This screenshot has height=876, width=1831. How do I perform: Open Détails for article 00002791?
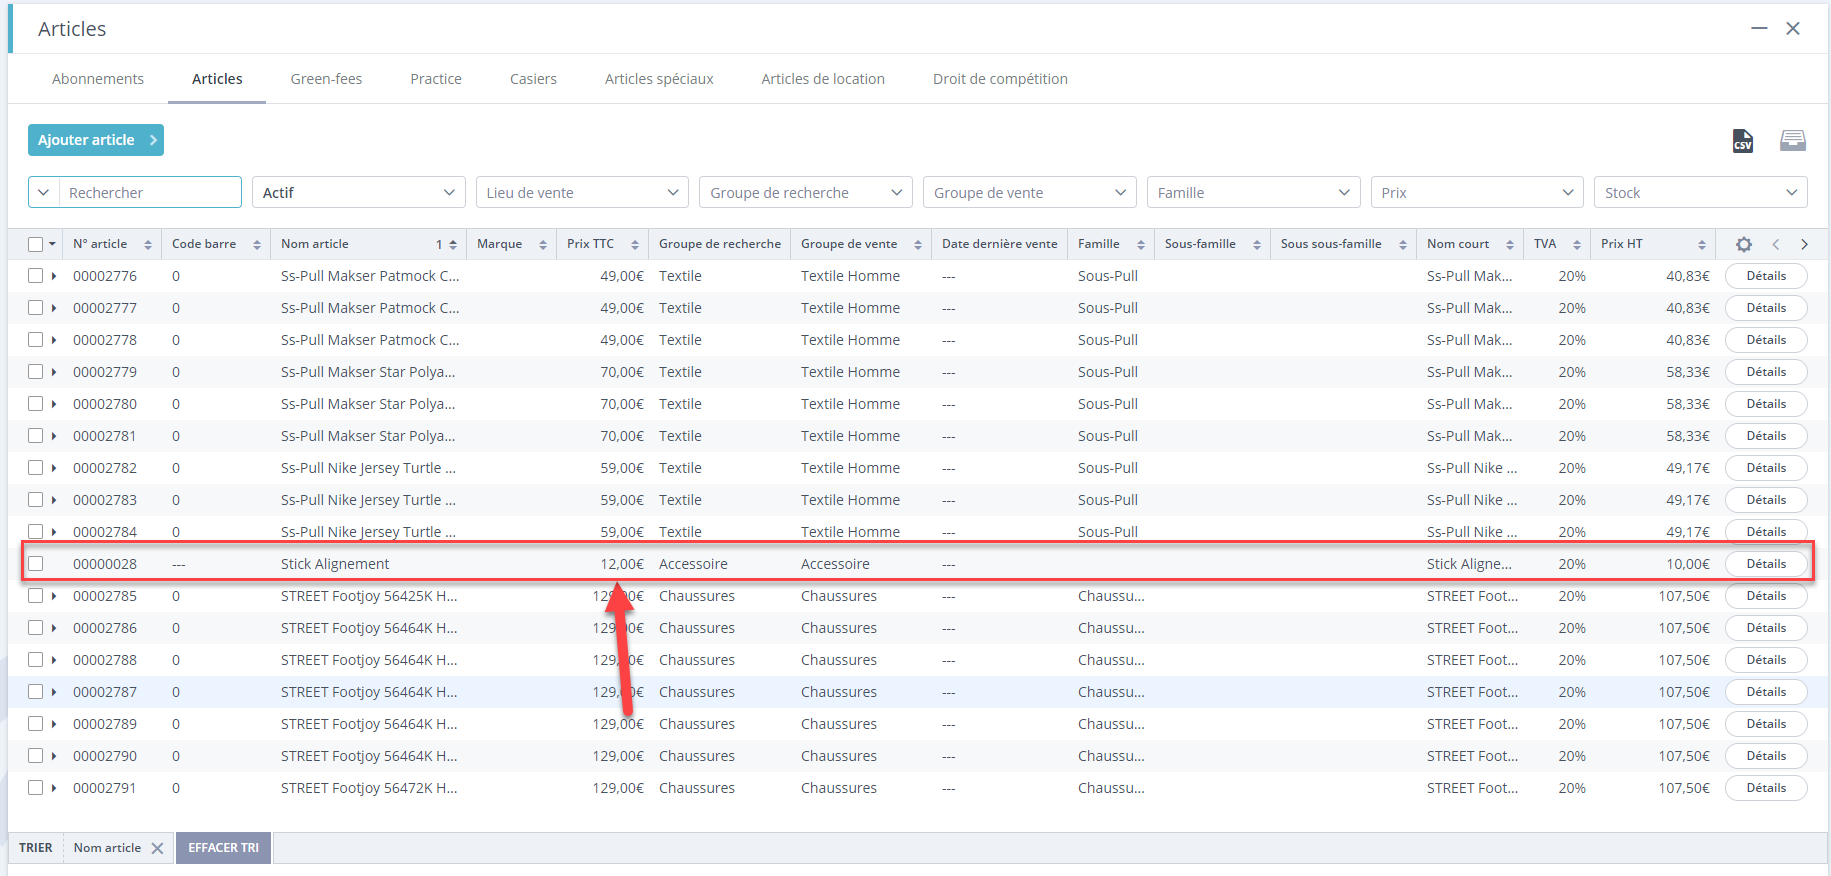coord(1766,788)
